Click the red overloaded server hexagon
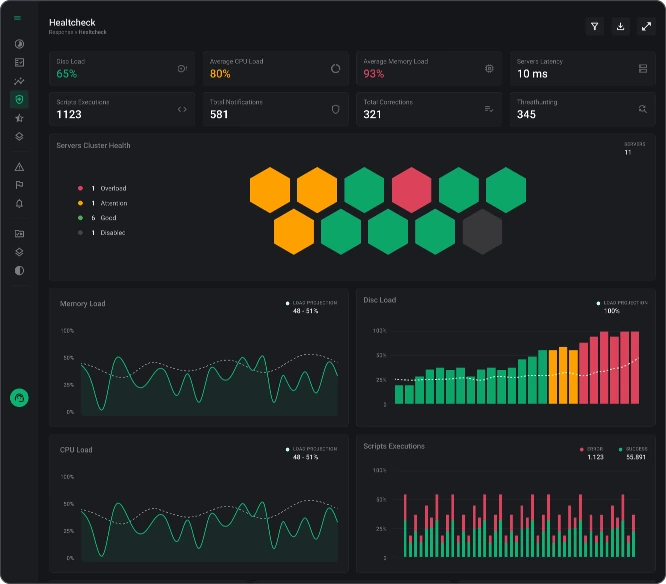666x584 pixels. [x=412, y=190]
